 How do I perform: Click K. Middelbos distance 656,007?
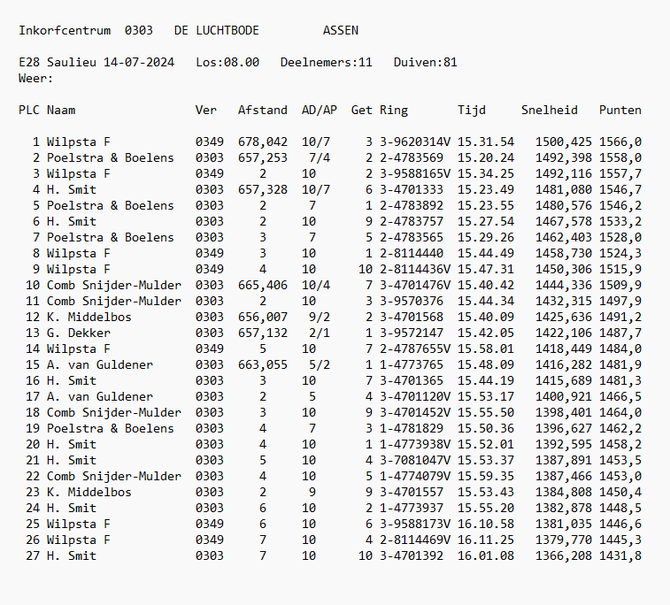coord(262,317)
